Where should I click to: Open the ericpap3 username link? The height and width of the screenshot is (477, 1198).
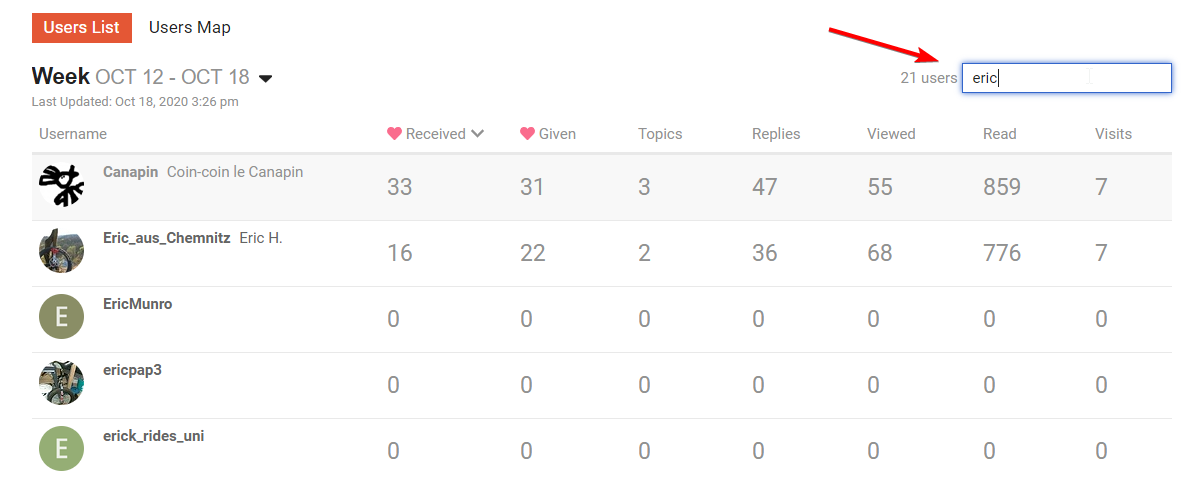(132, 370)
